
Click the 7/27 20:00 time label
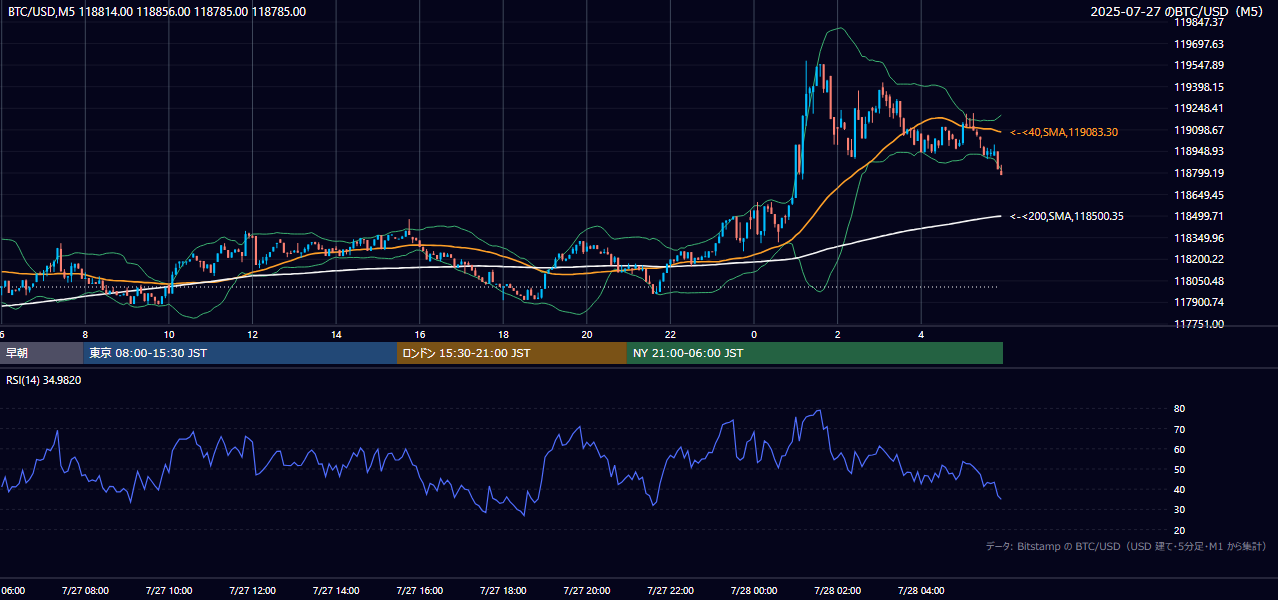click(x=587, y=591)
